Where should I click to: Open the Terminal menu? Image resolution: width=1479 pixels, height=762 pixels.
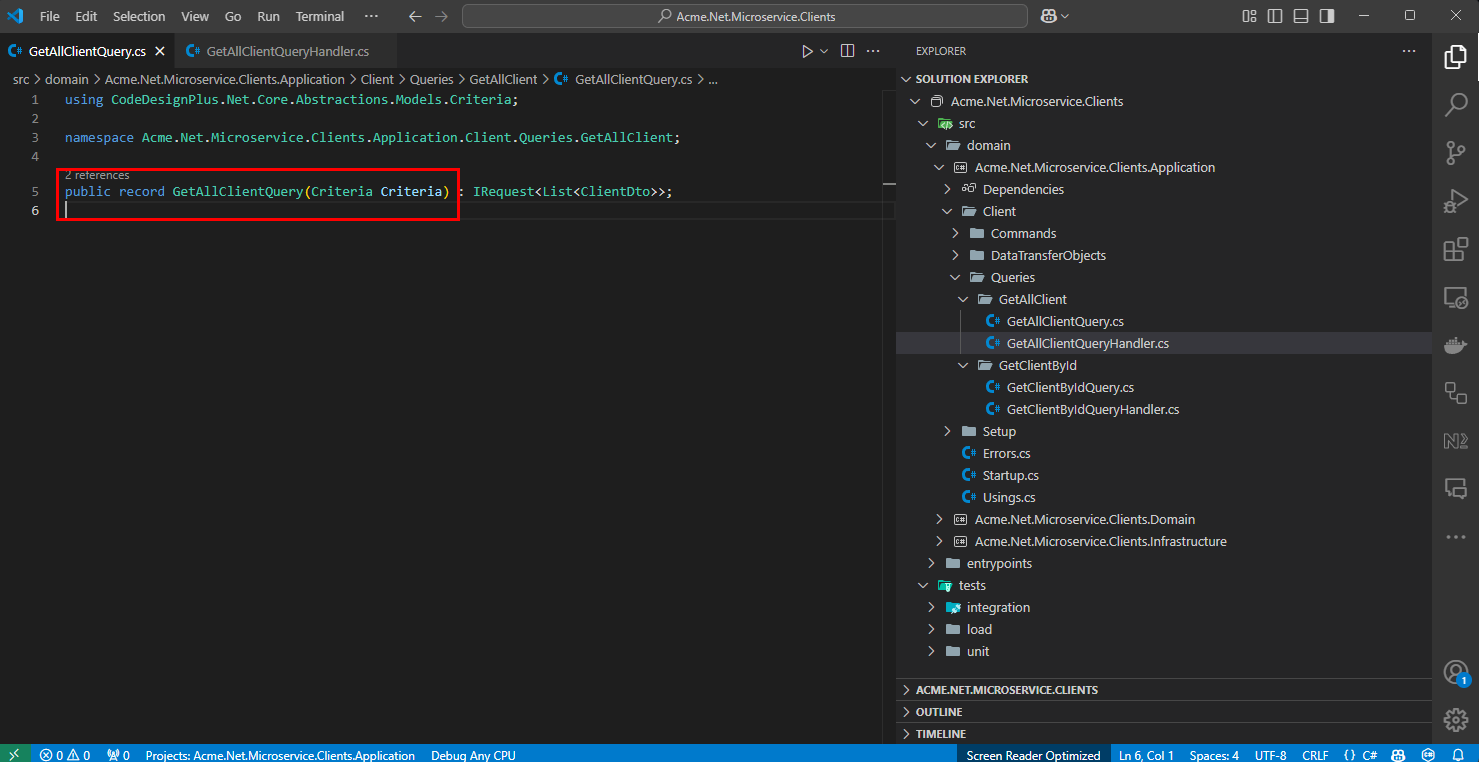(x=320, y=16)
